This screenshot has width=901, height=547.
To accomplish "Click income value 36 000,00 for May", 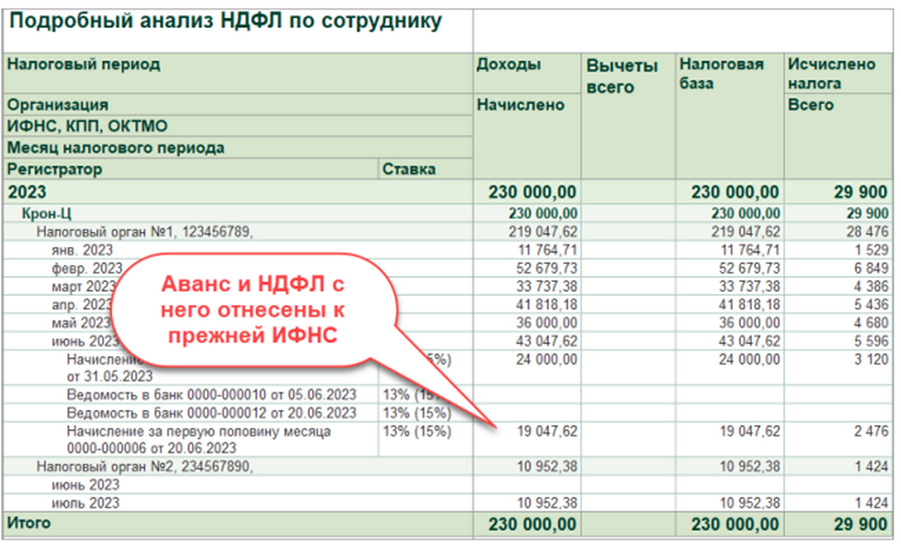I will 546,323.
